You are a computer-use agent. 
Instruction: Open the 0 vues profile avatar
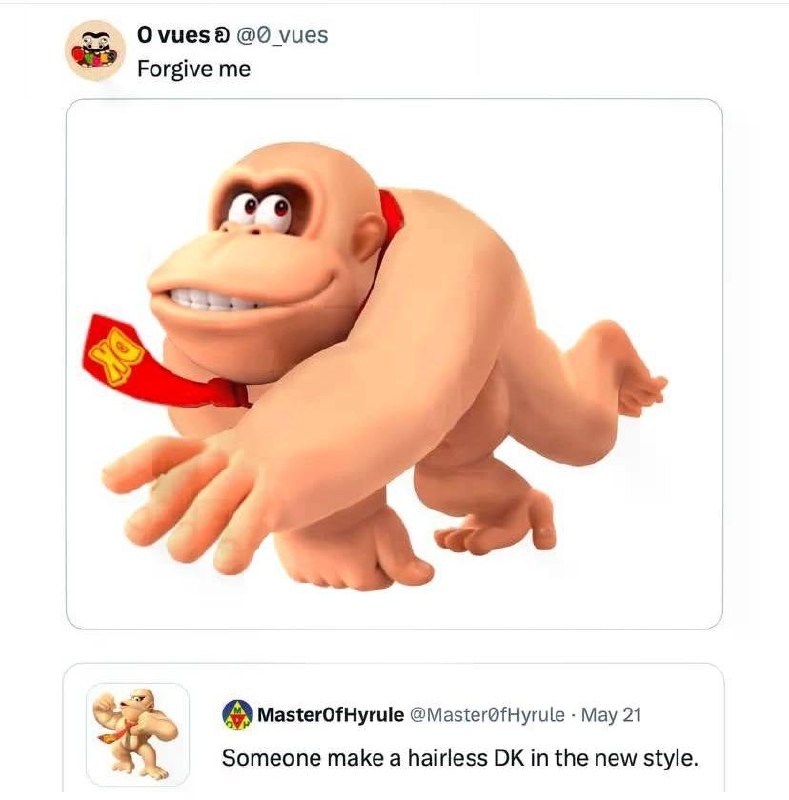[95, 51]
